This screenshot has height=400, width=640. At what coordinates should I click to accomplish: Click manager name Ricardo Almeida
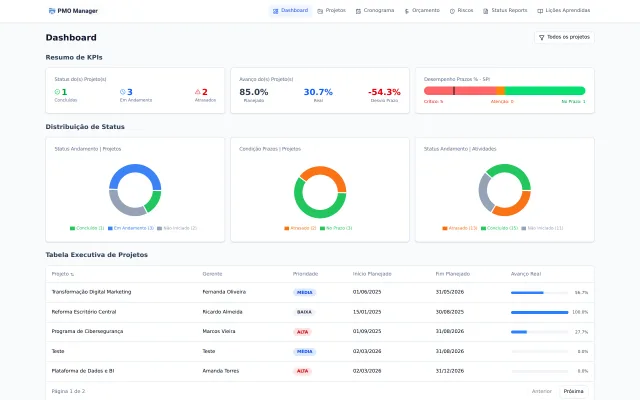(x=222, y=312)
